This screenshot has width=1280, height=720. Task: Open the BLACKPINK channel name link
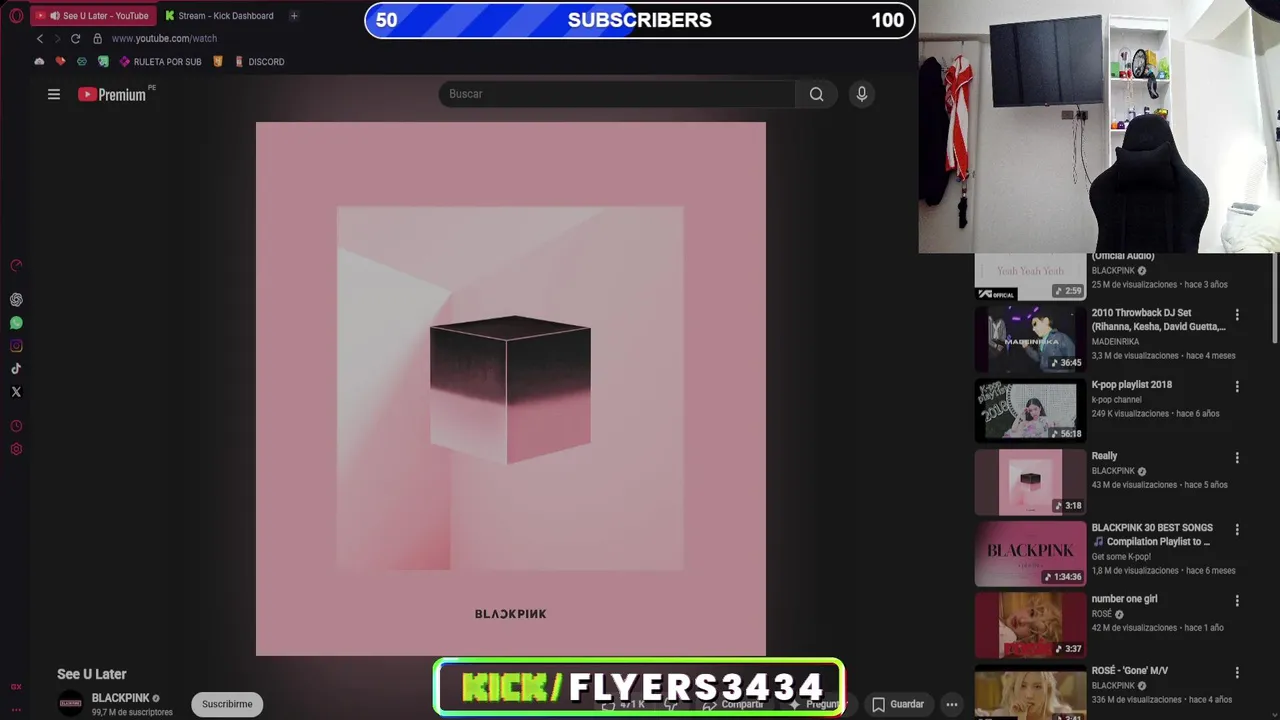(120, 698)
